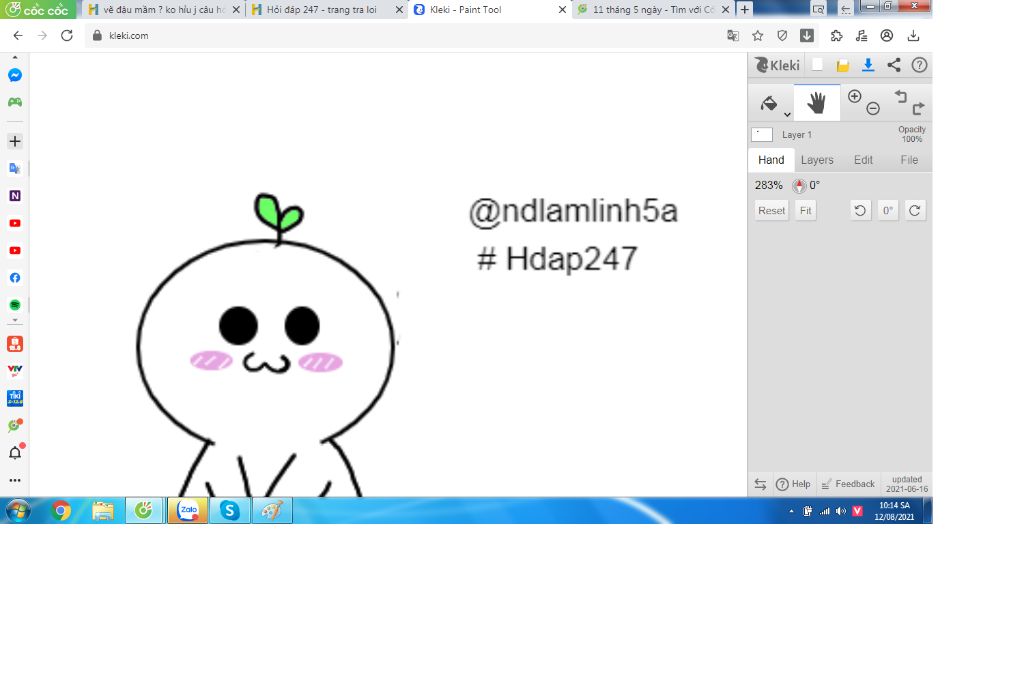Viewport: 1024px width, 700px height.
Task: Open the page translate icon
Action: click(x=733, y=35)
